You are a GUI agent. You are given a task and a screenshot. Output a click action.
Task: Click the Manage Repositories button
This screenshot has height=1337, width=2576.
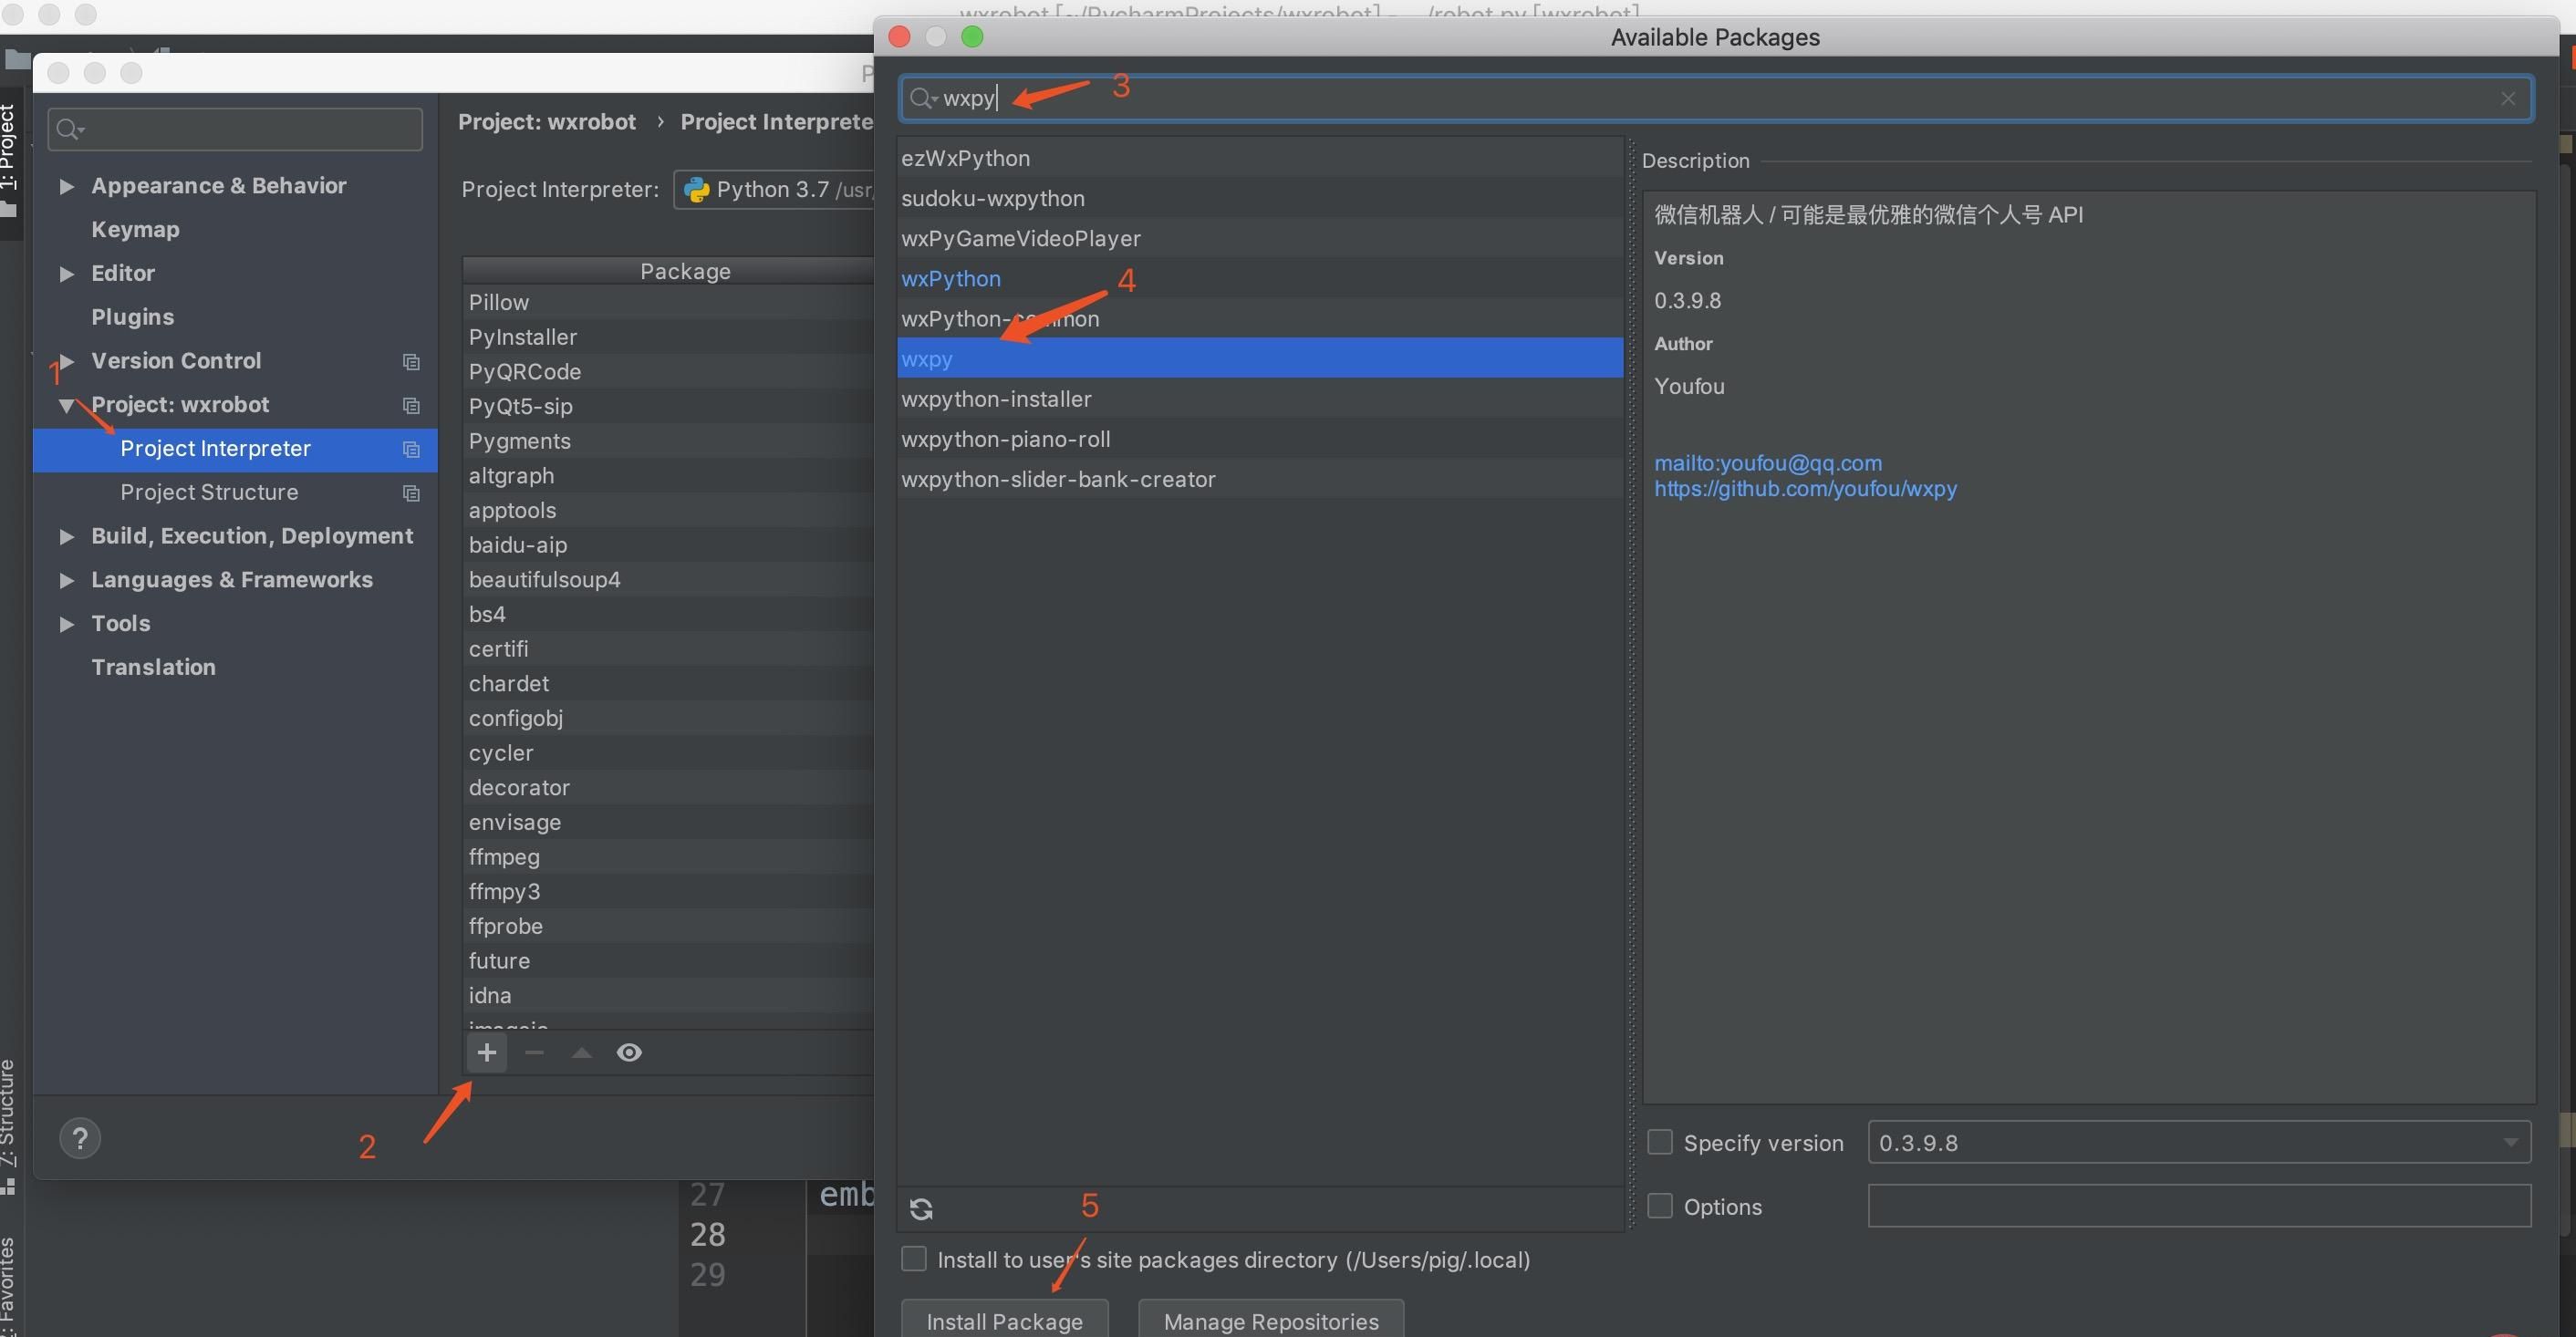1271,1320
